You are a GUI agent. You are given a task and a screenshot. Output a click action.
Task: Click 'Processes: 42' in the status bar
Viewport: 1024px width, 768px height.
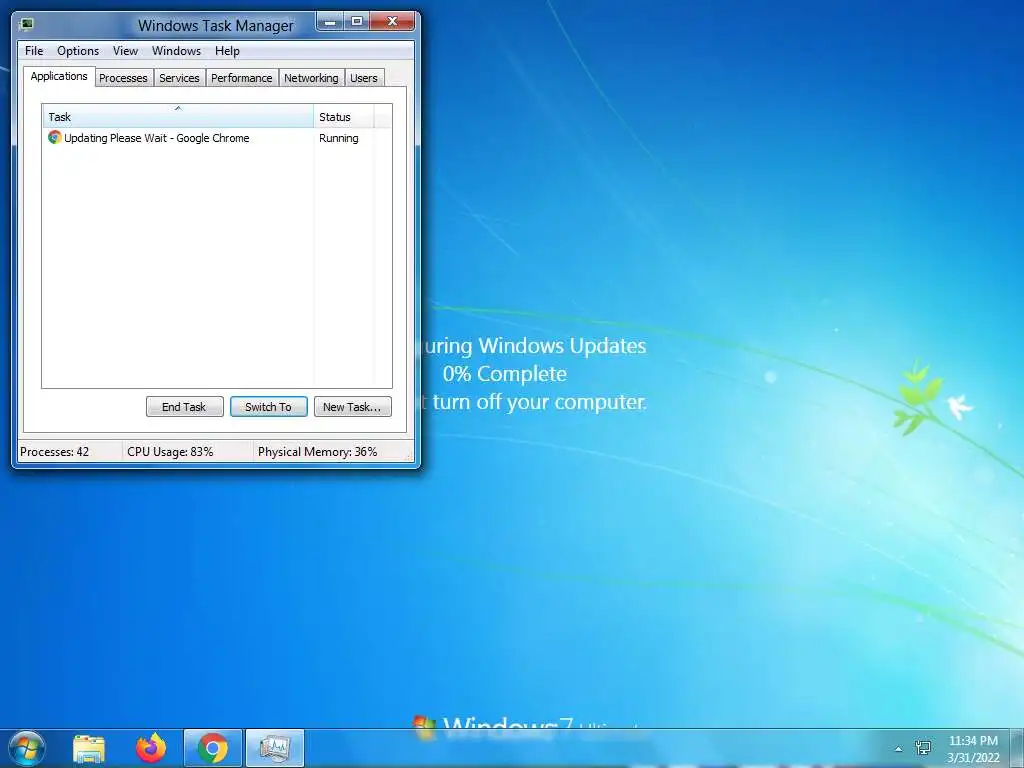55,451
